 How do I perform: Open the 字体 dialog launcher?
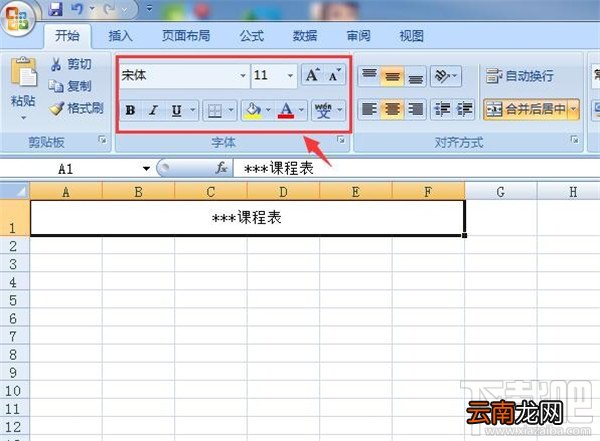pyautogui.click(x=341, y=140)
